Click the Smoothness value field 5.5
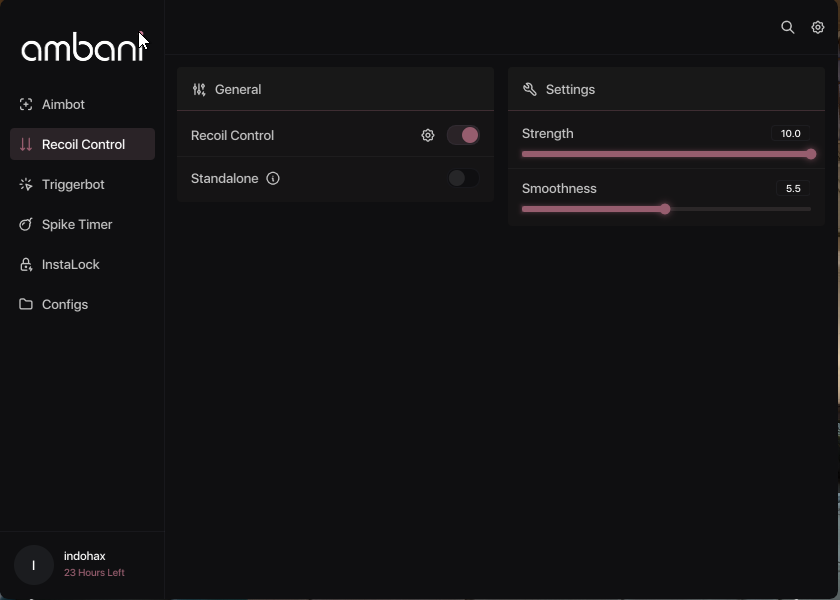The width and height of the screenshot is (840, 600). [x=793, y=189]
